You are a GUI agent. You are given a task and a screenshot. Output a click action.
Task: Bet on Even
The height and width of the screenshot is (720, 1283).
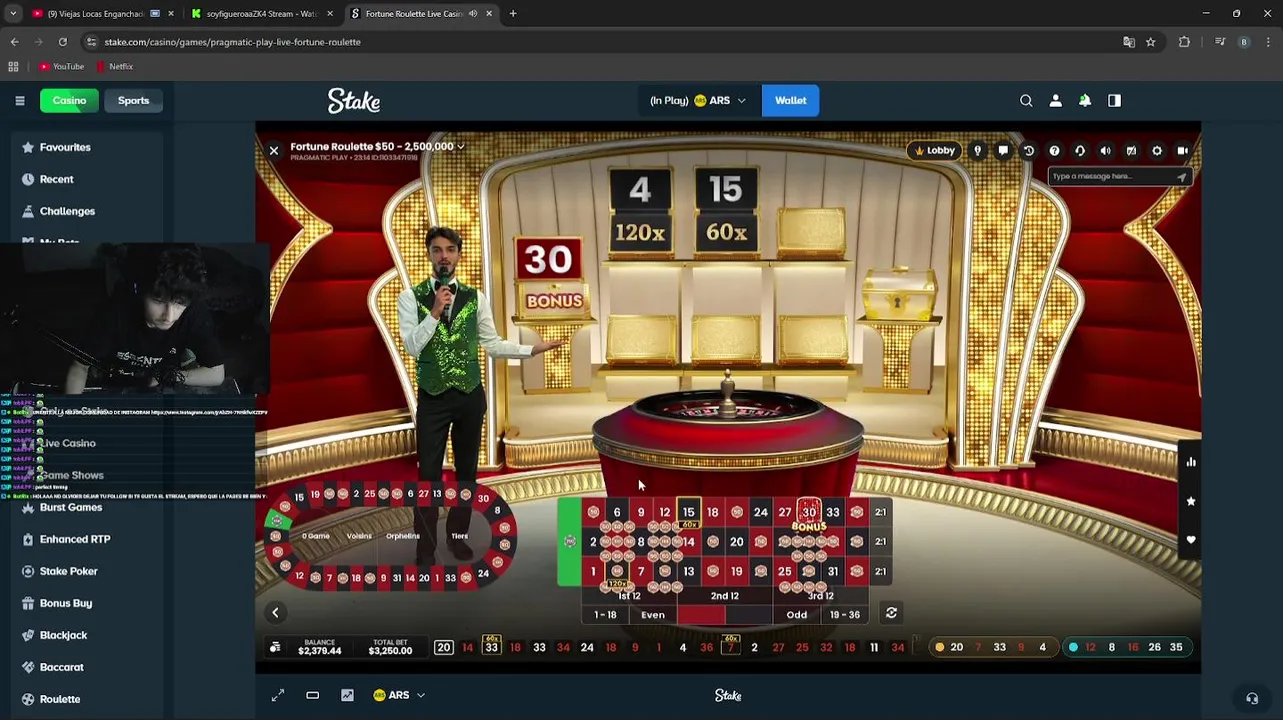point(653,615)
